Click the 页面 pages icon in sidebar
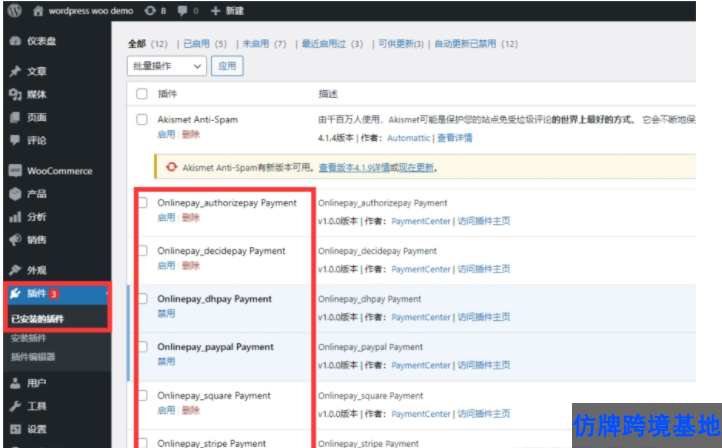The width and height of the screenshot is (722, 448). [15, 117]
